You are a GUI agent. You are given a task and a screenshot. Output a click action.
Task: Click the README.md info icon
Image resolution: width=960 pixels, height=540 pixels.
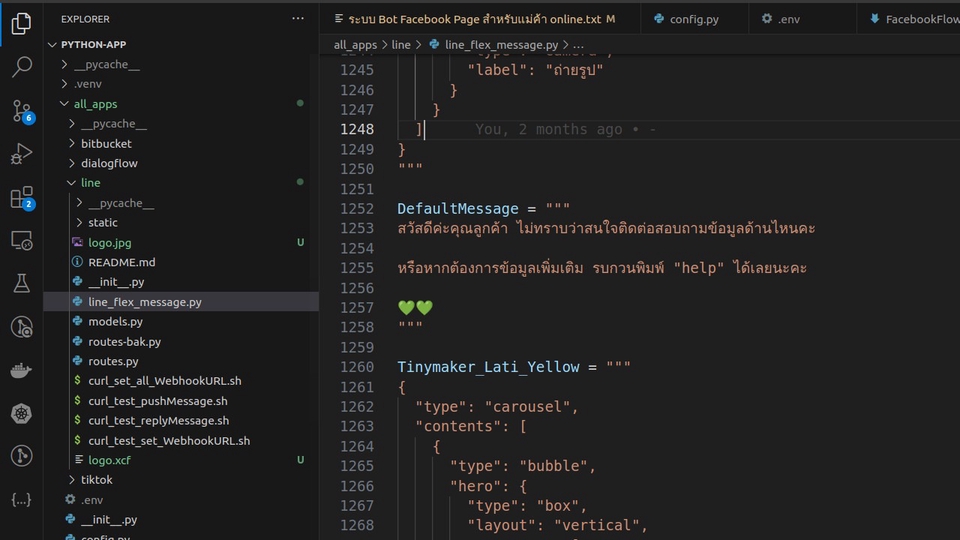(78, 262)
